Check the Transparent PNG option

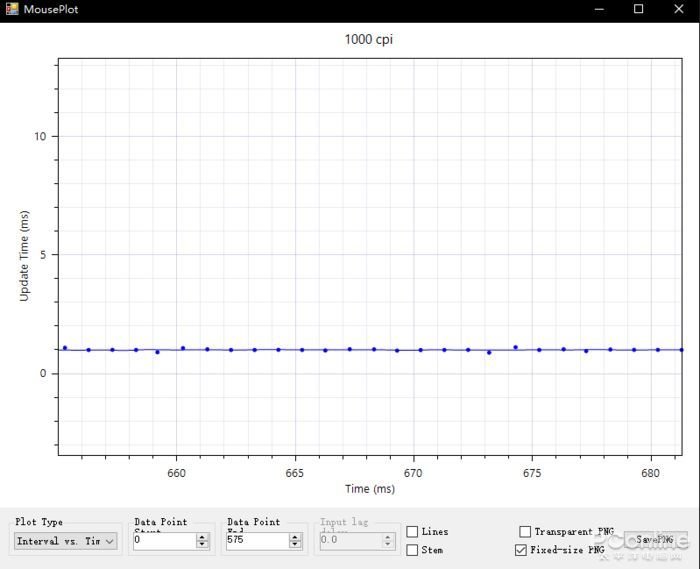click(x=525, y=532)
